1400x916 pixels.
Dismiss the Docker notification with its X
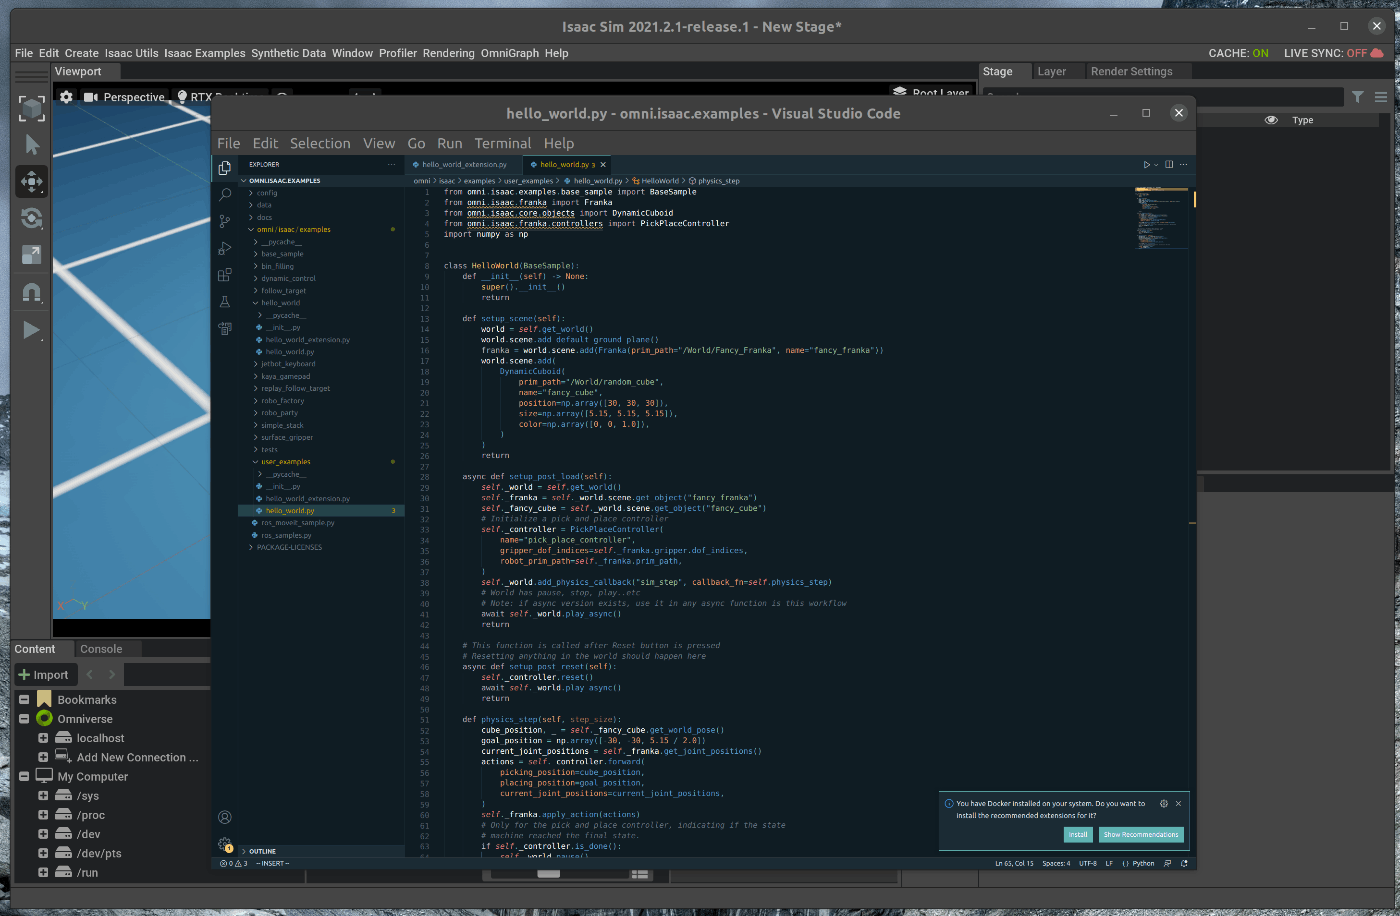tap(1179, 803)
